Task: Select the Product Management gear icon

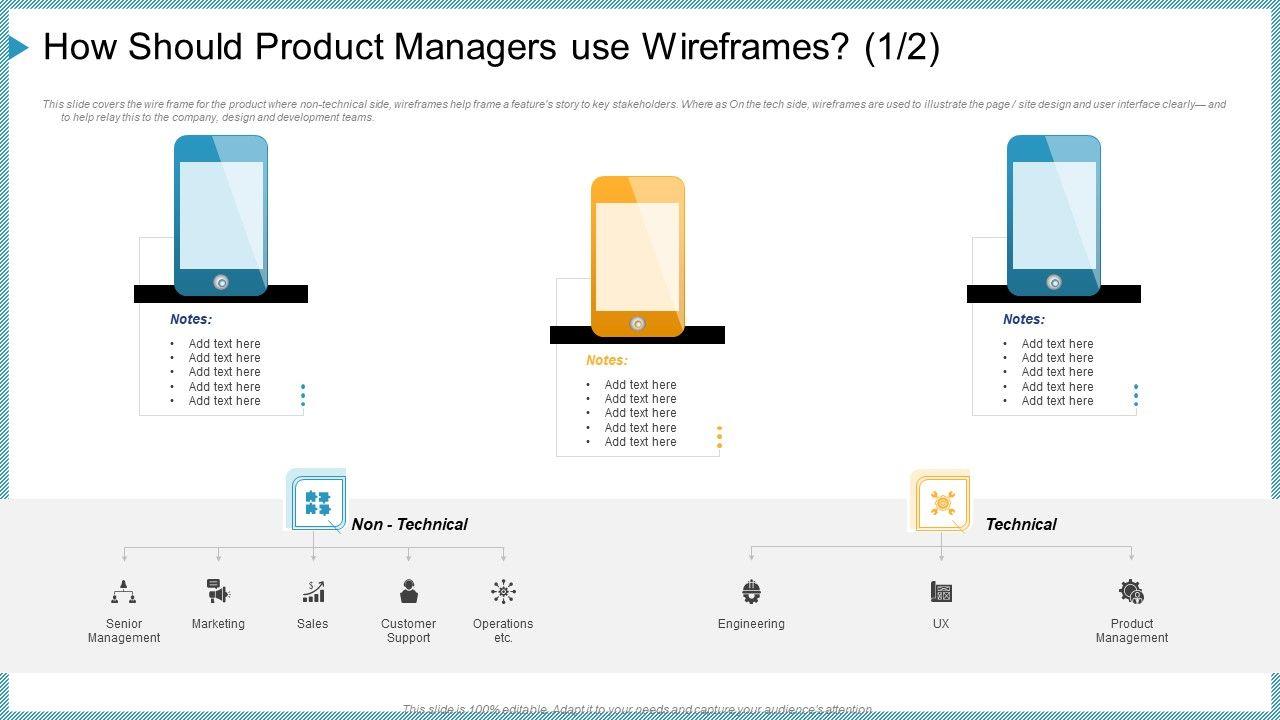Action: (1131, 592)
